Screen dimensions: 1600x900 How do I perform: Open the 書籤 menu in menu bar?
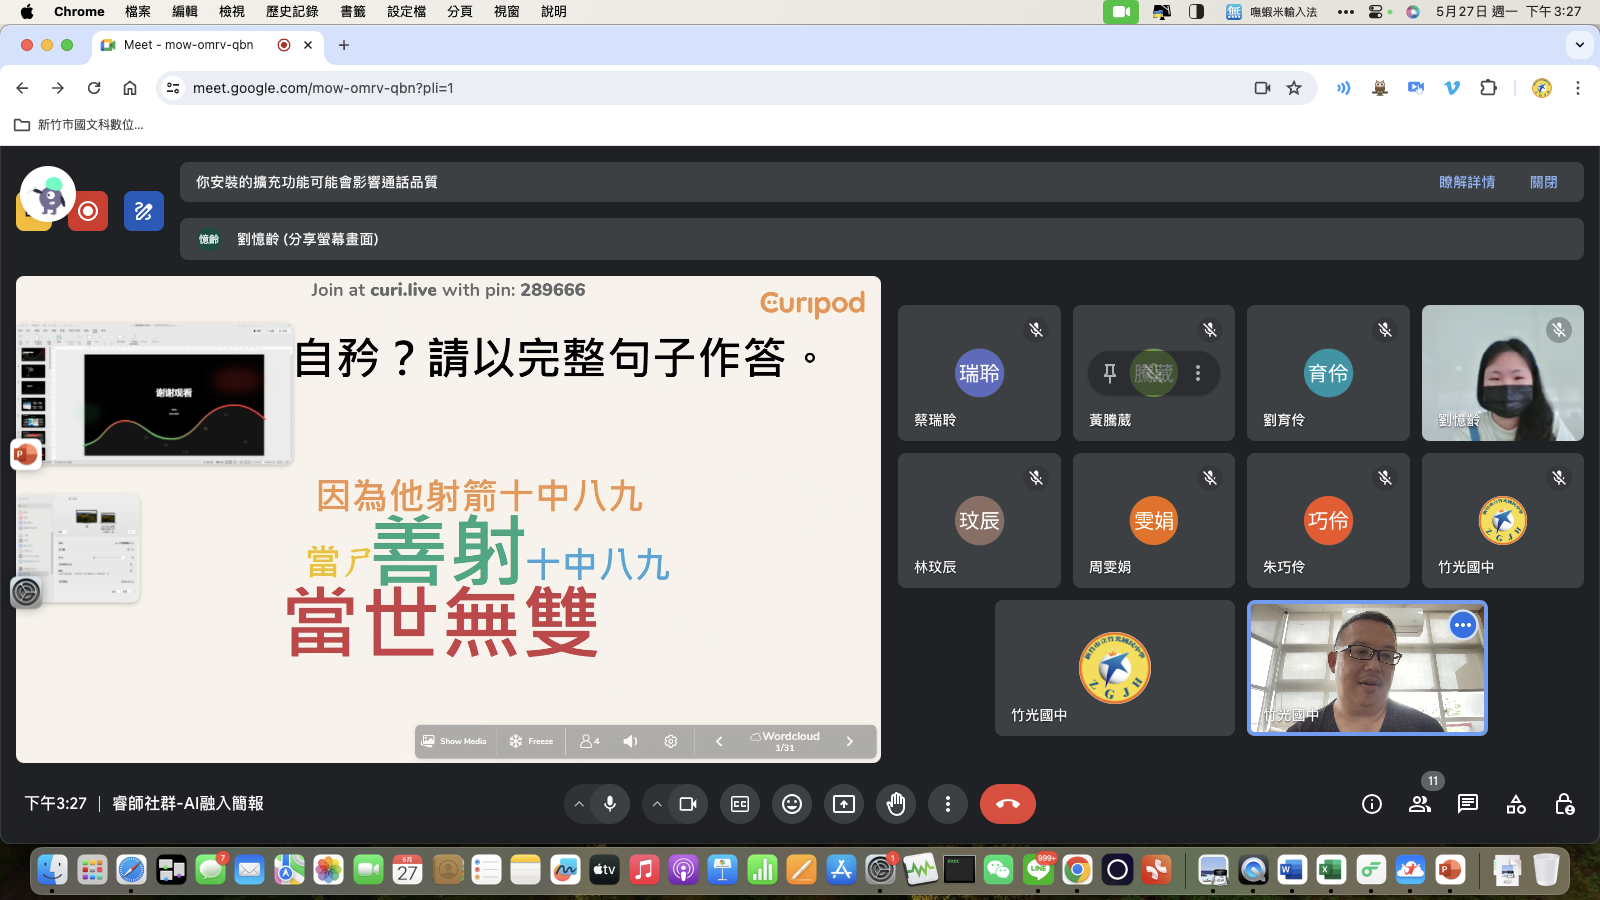tap(353, 11)
